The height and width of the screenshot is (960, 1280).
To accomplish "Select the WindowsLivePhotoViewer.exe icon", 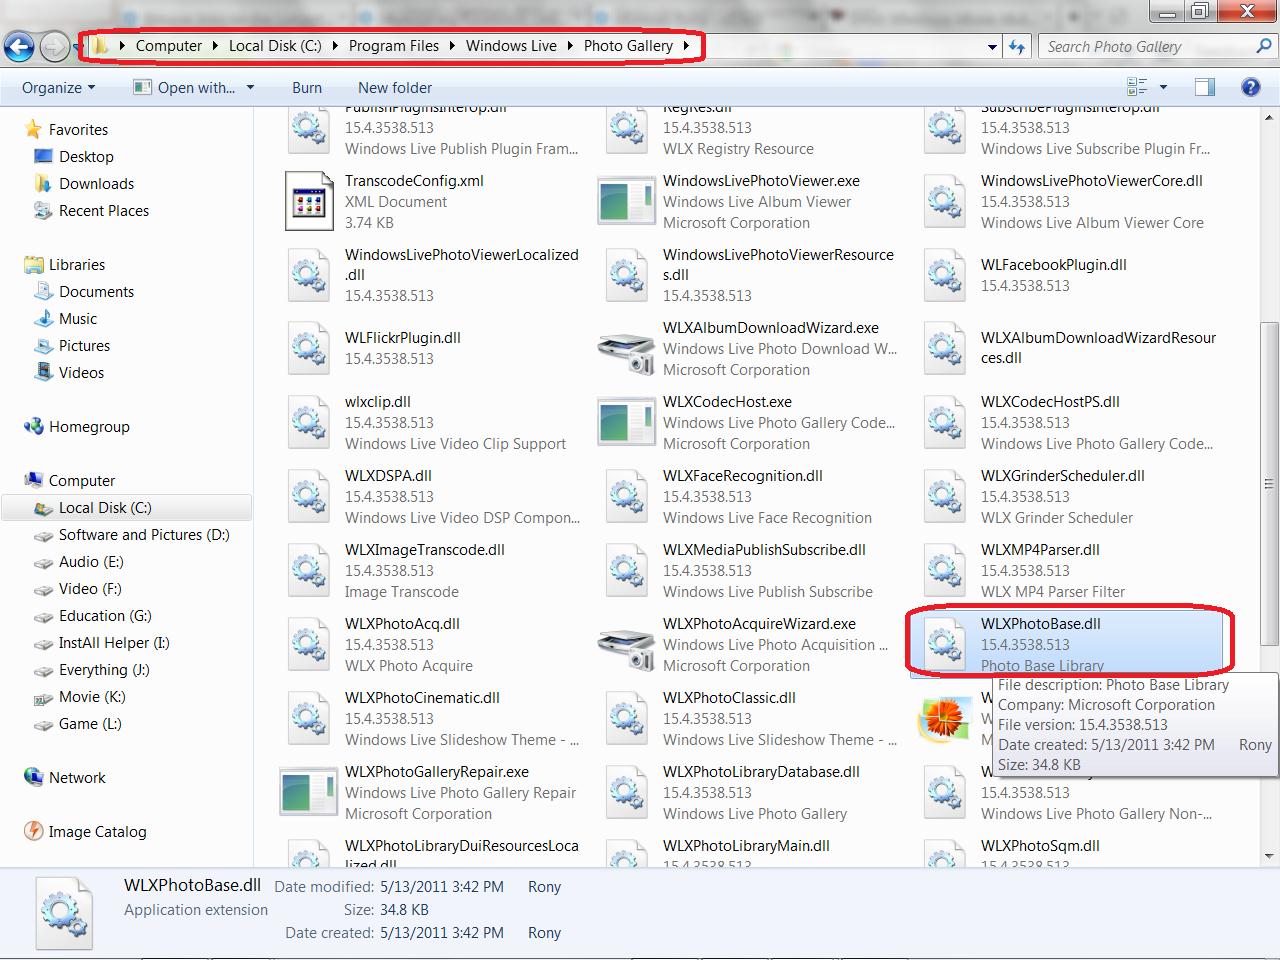I will [x=626, y=201].
